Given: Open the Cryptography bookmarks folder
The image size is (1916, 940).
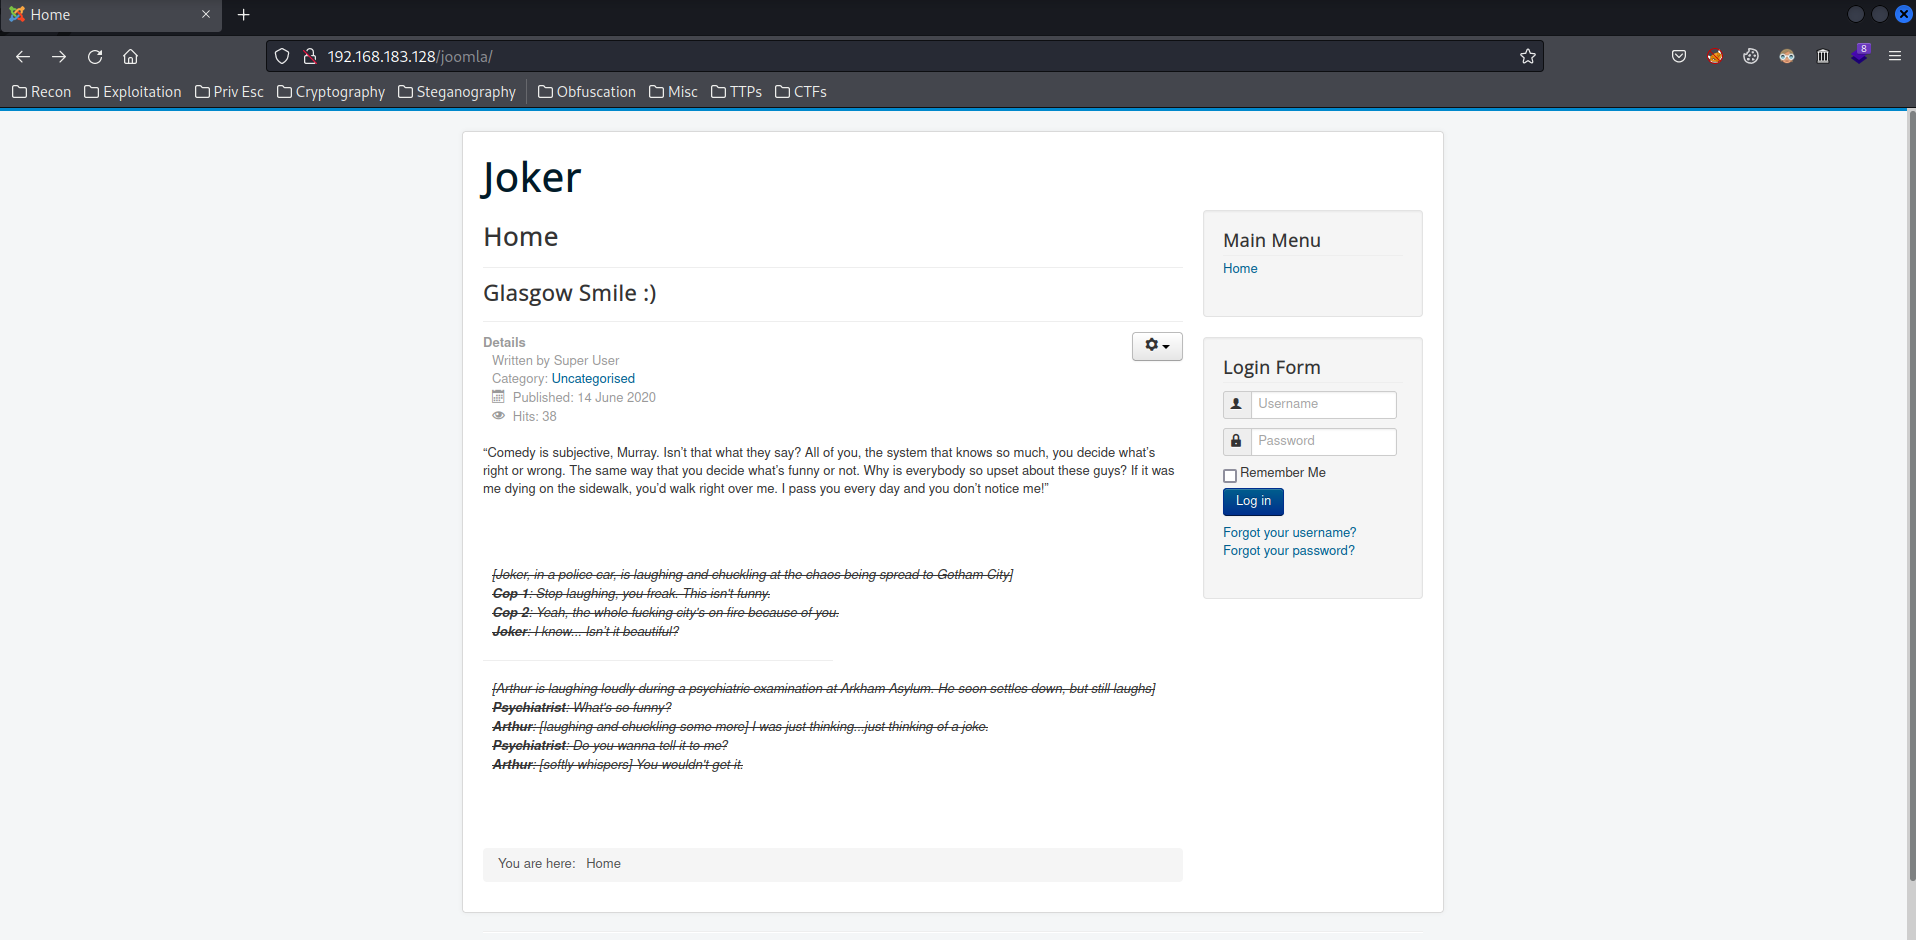Looking at the screenshot, I should [331, 92].
